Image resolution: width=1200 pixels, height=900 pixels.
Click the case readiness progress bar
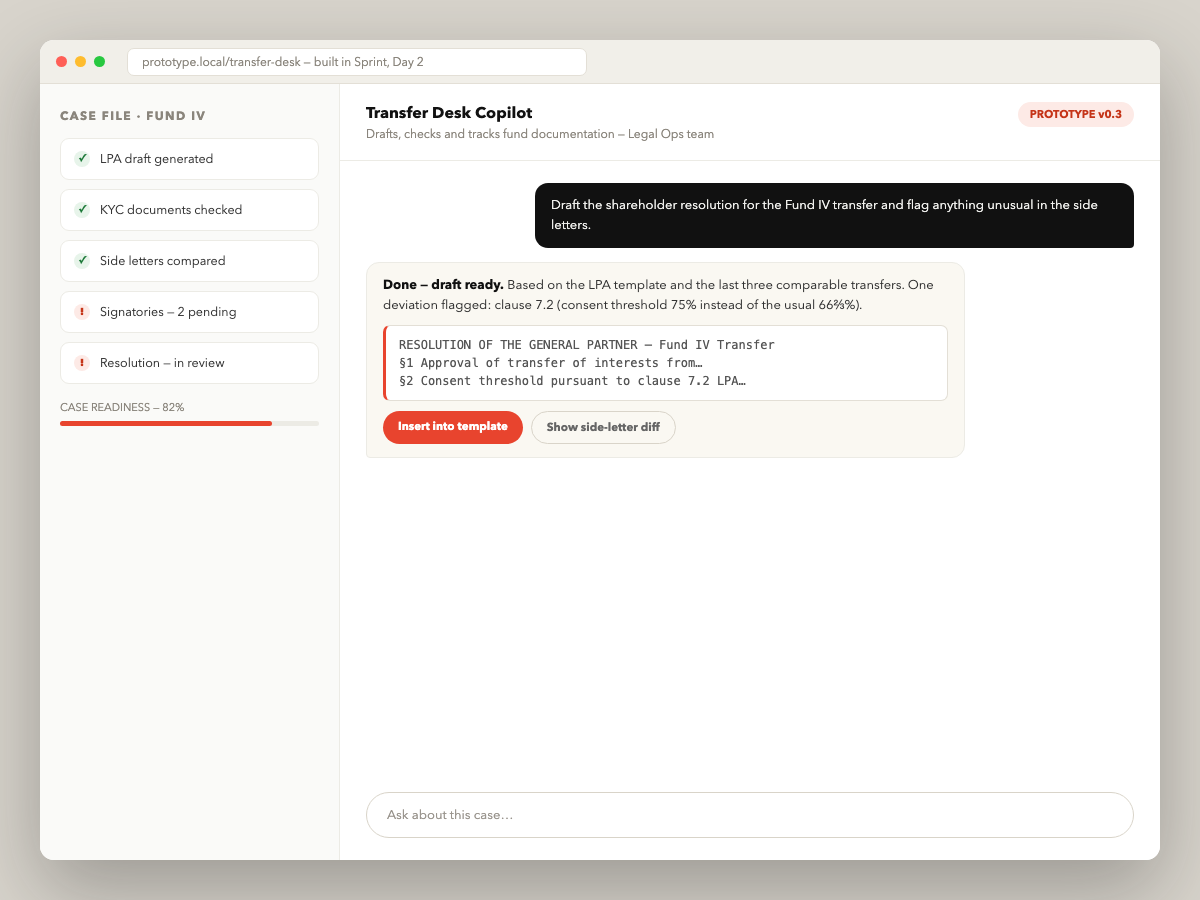[189, 424]
